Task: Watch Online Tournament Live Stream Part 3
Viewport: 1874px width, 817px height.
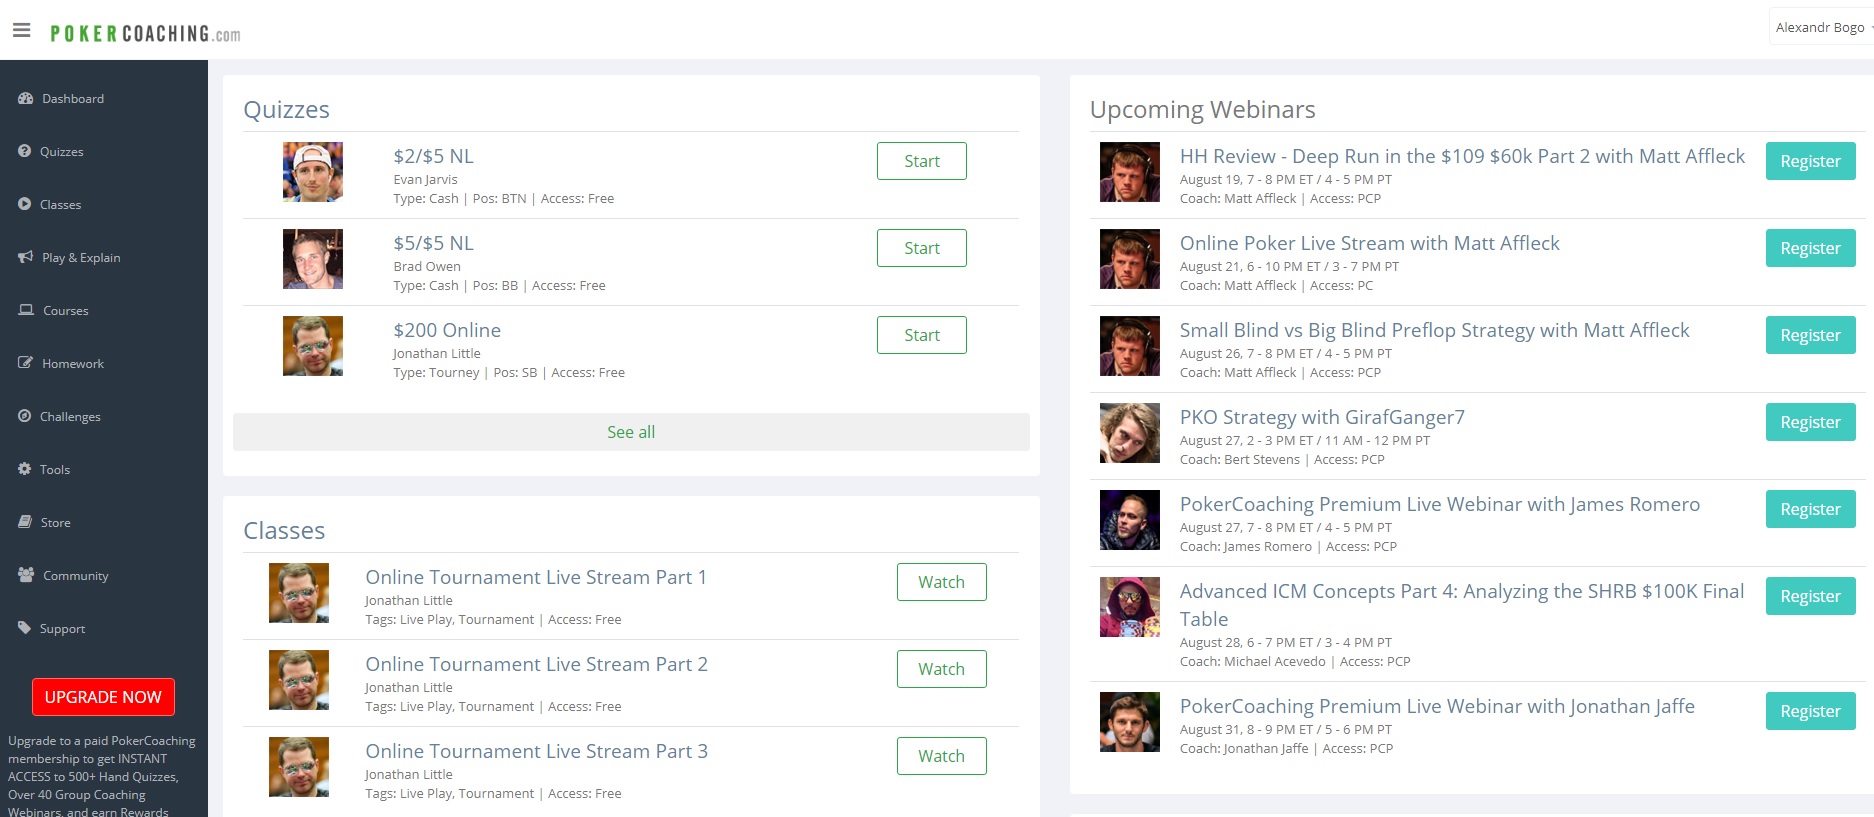Action: [x=942, y=756]
